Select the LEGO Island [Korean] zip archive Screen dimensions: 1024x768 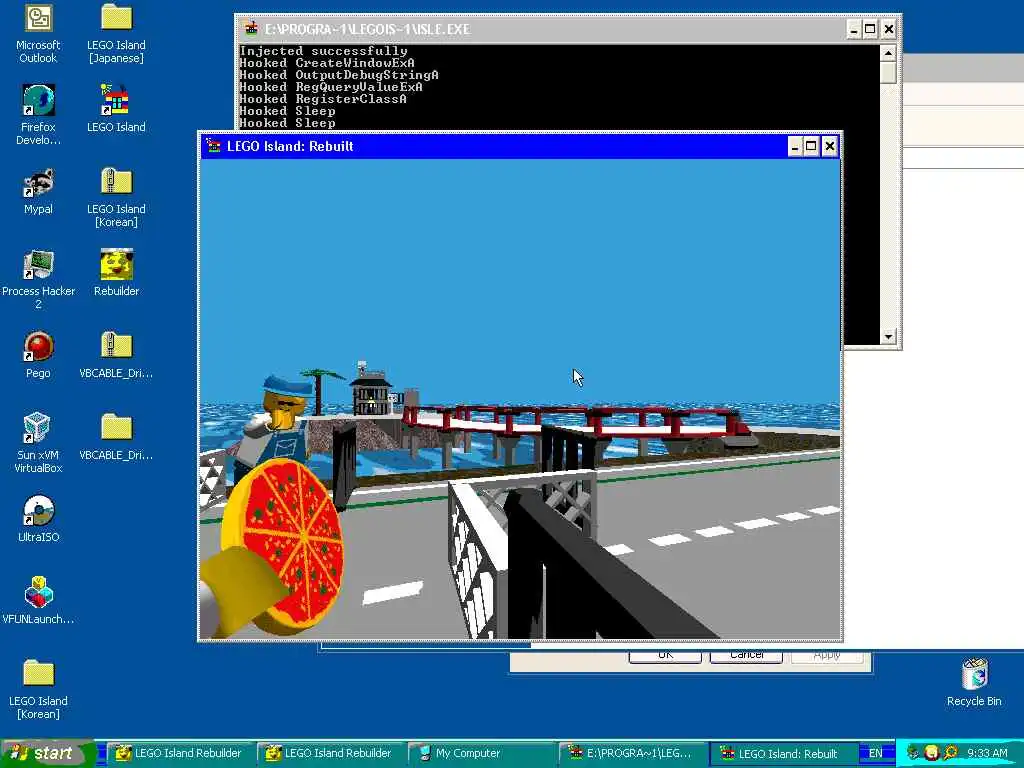point(116,197)
